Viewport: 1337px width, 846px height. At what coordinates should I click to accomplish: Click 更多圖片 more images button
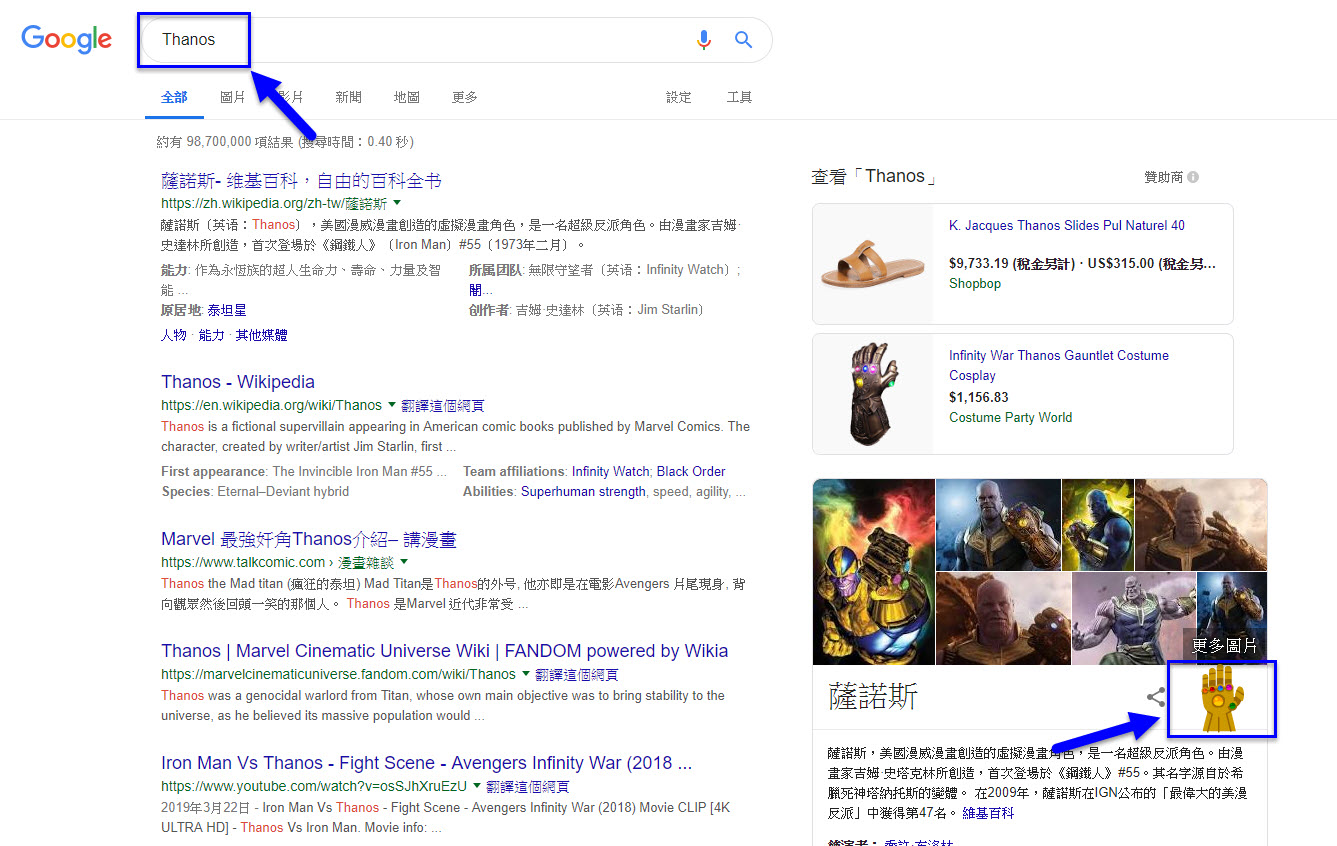click(x=1225, y=646)
